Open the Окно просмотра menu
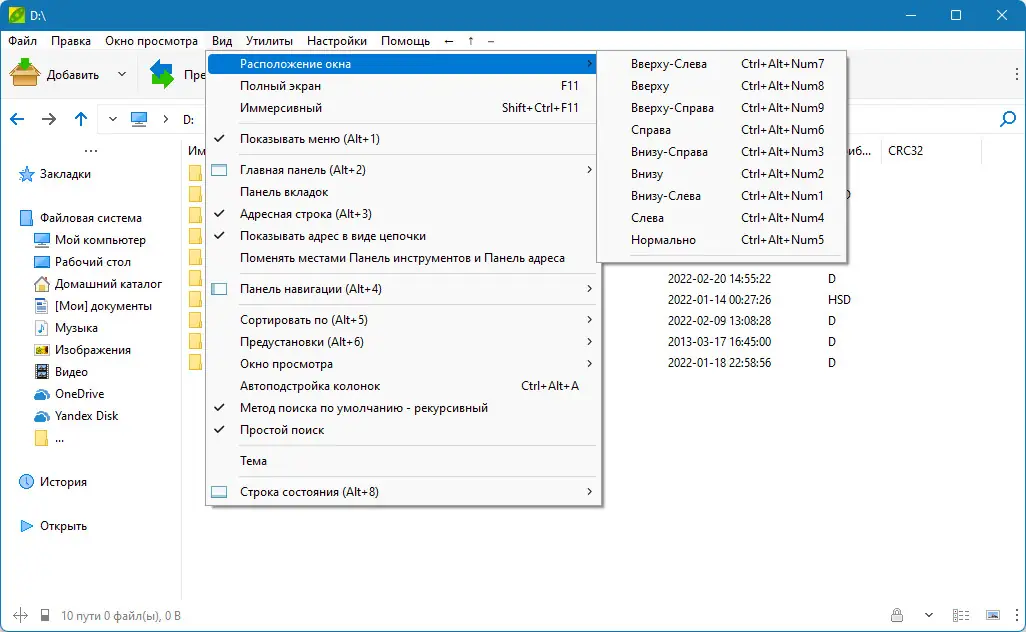Image resolution: width=1026 pixels, height=632 pixels. click(x=151, y=41)
